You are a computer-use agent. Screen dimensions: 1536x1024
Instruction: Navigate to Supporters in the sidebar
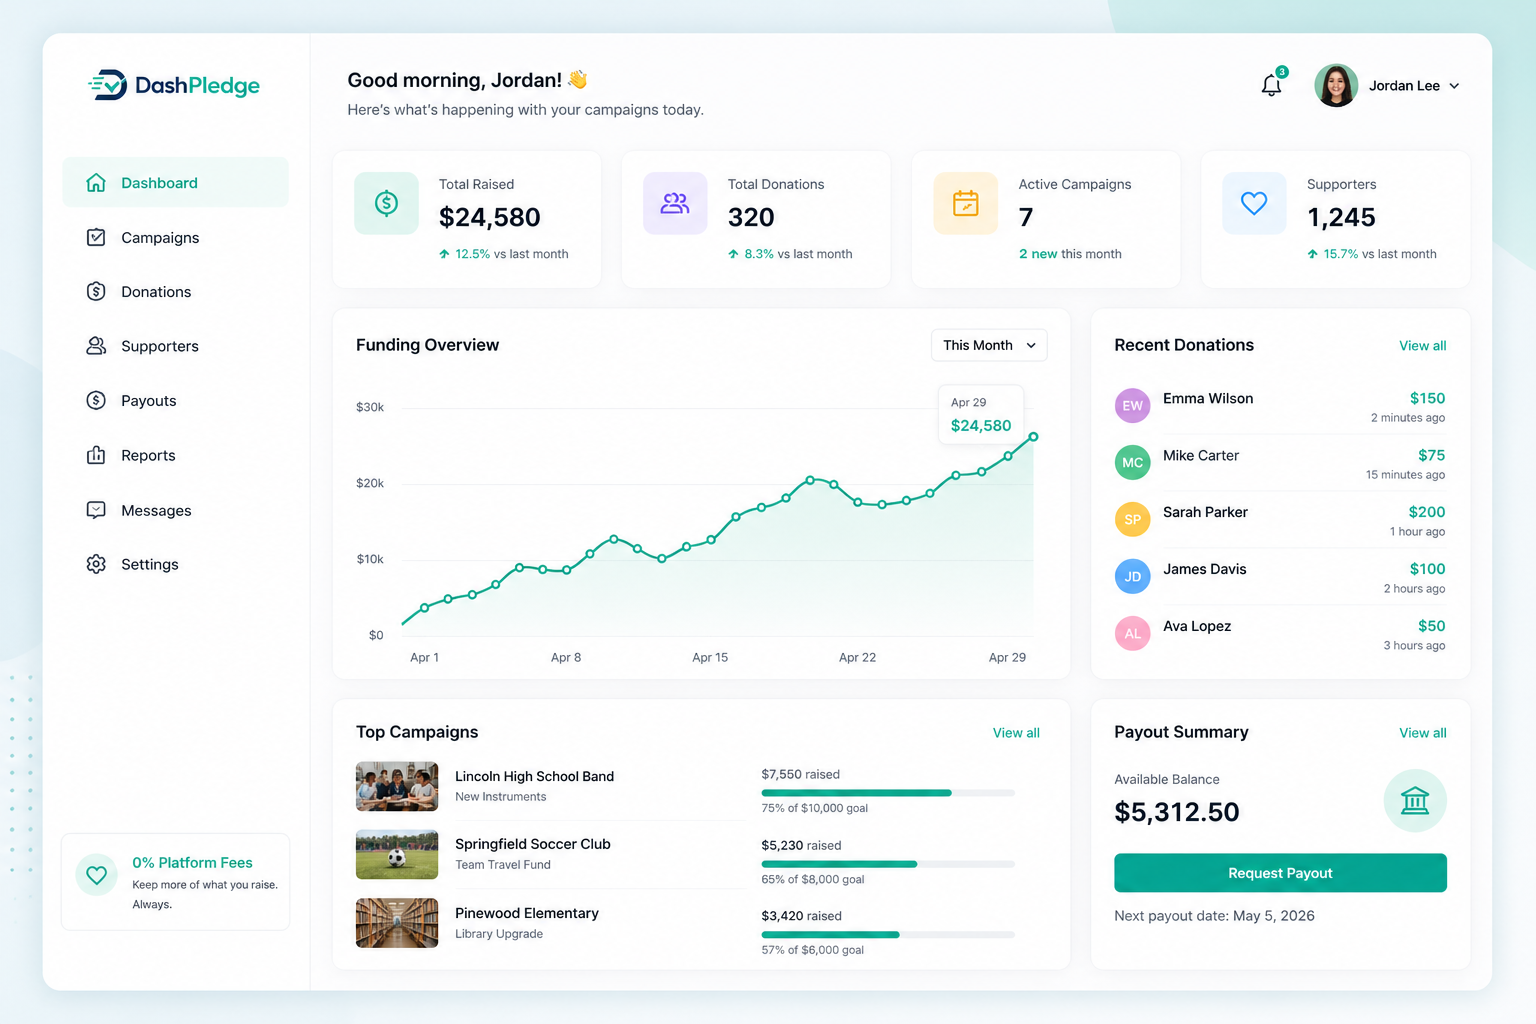(x=175, y=345)
